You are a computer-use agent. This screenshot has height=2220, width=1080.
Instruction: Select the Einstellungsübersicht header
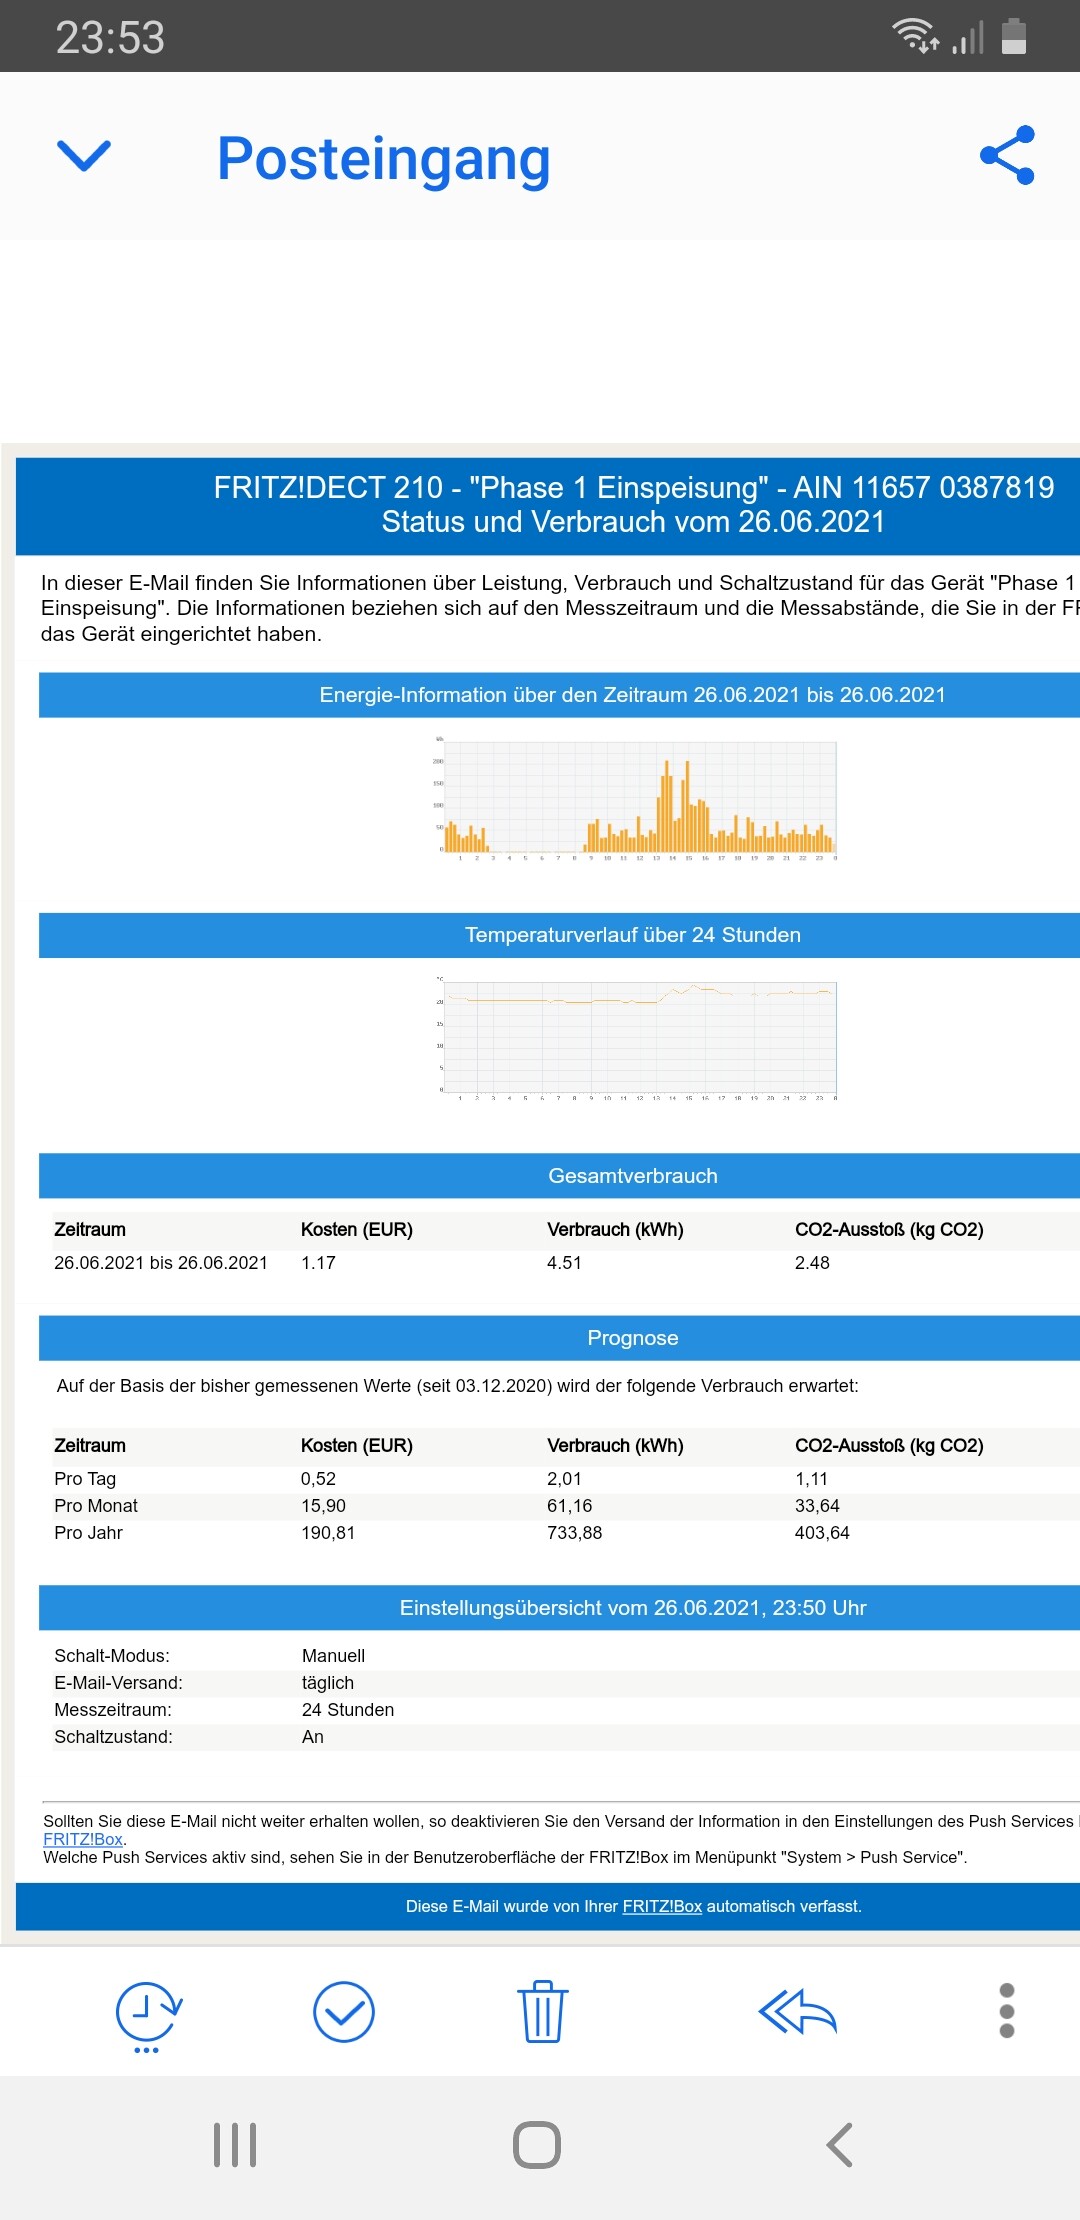[560, 1608]
